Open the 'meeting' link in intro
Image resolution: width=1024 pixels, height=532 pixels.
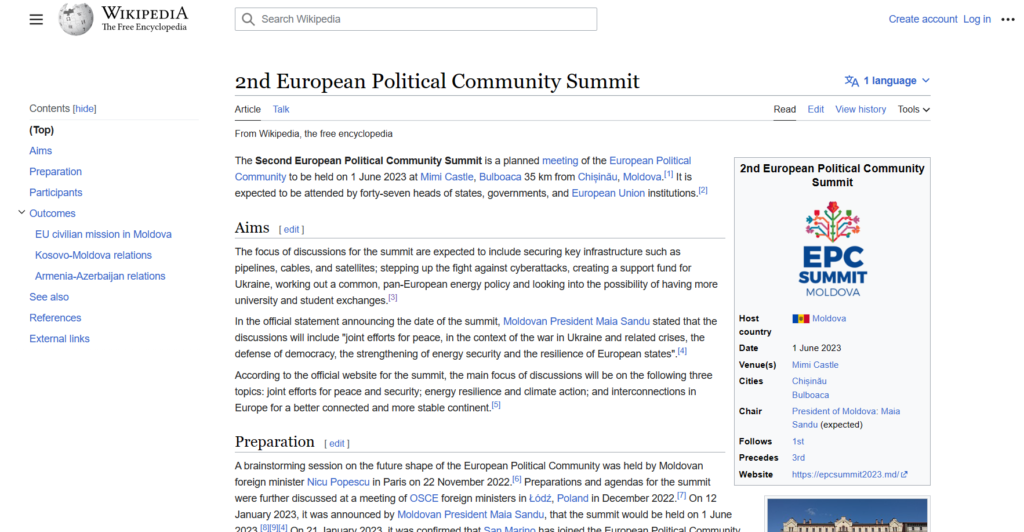[x=560, y=161]
